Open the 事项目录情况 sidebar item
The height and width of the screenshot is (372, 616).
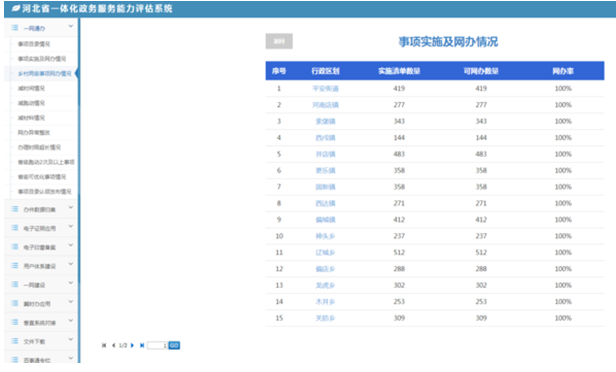pyautogui.click(x=34, y=44)
